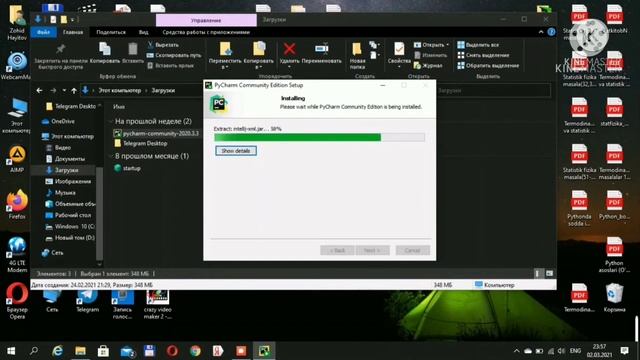
Task: Collapse the В прошлом месяце group
Action: (x=111, y=156)
